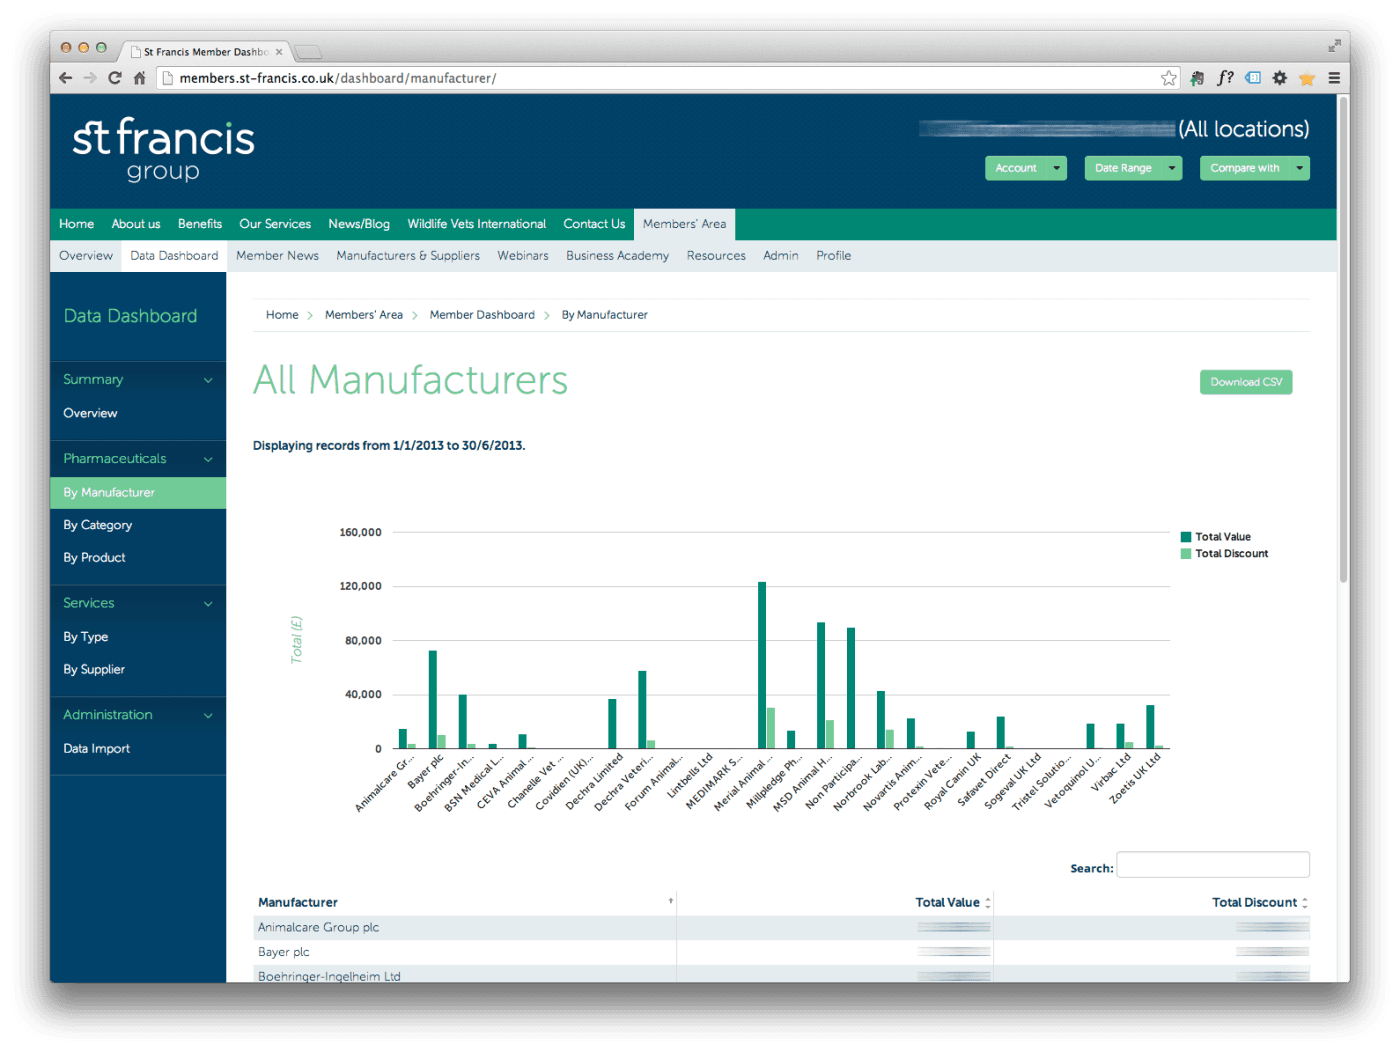Open the Benefits menu item
Viewport: 1400px width, 1052px height.
tap(200, 224)
